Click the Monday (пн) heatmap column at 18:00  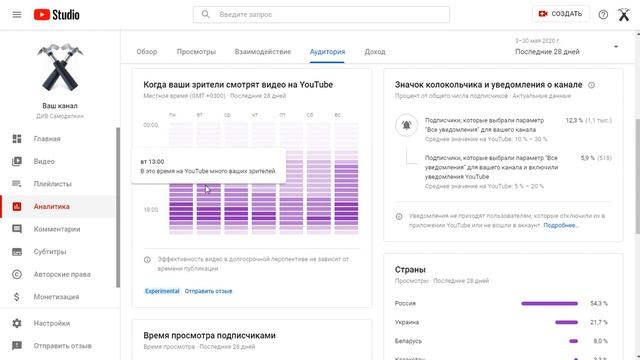181,209
